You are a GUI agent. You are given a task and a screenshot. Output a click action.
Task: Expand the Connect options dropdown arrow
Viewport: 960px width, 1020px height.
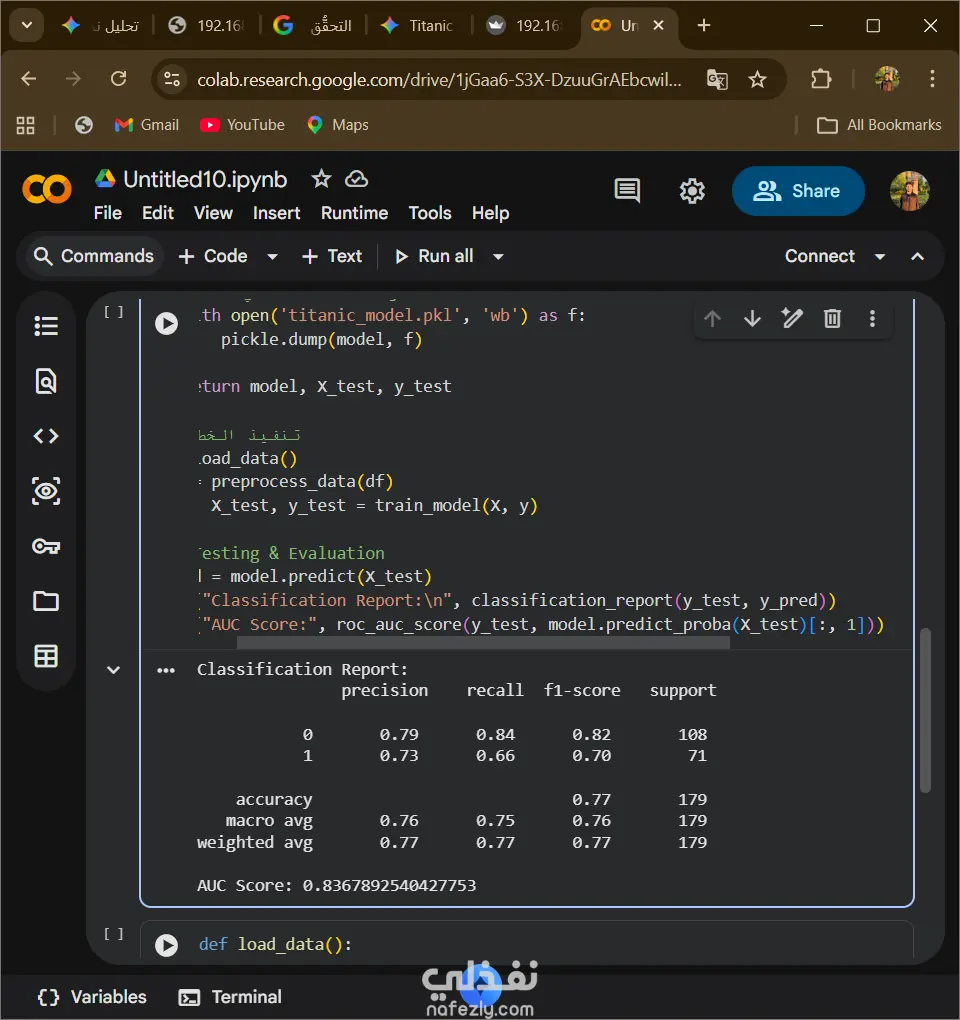879,256
